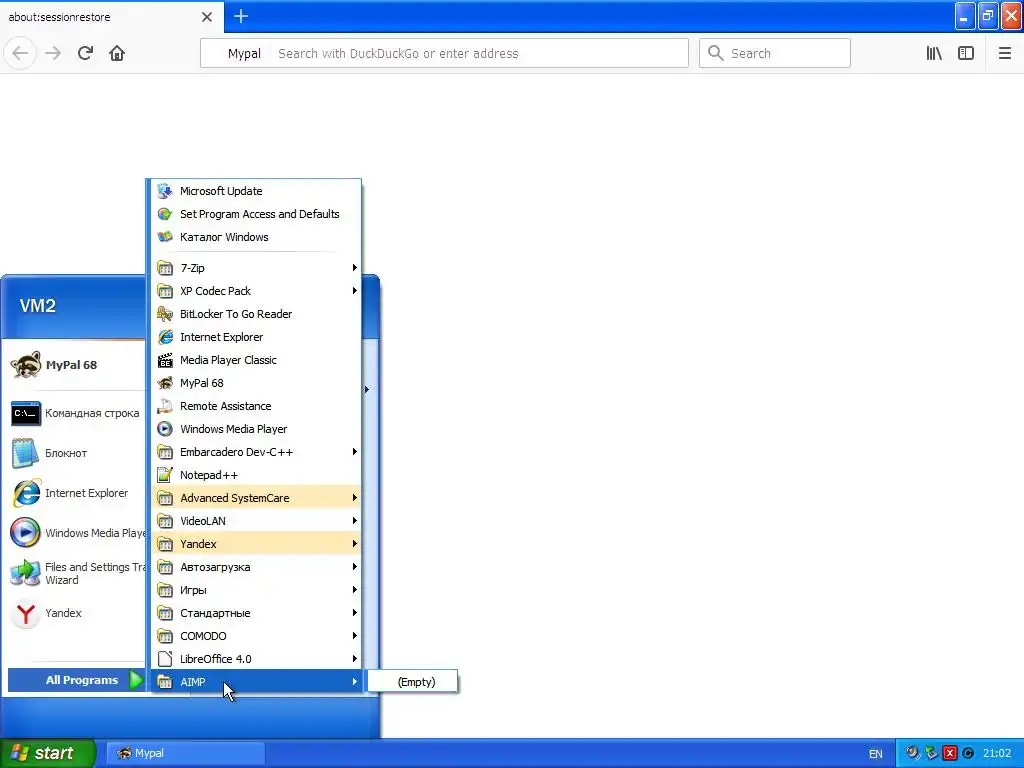Open Files and Settings Transfer Wizard icon

tap(25, 573)
